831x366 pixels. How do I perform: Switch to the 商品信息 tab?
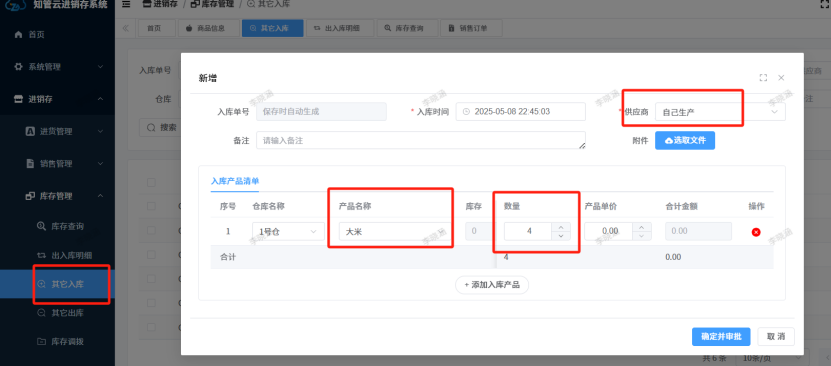(205, 29)
